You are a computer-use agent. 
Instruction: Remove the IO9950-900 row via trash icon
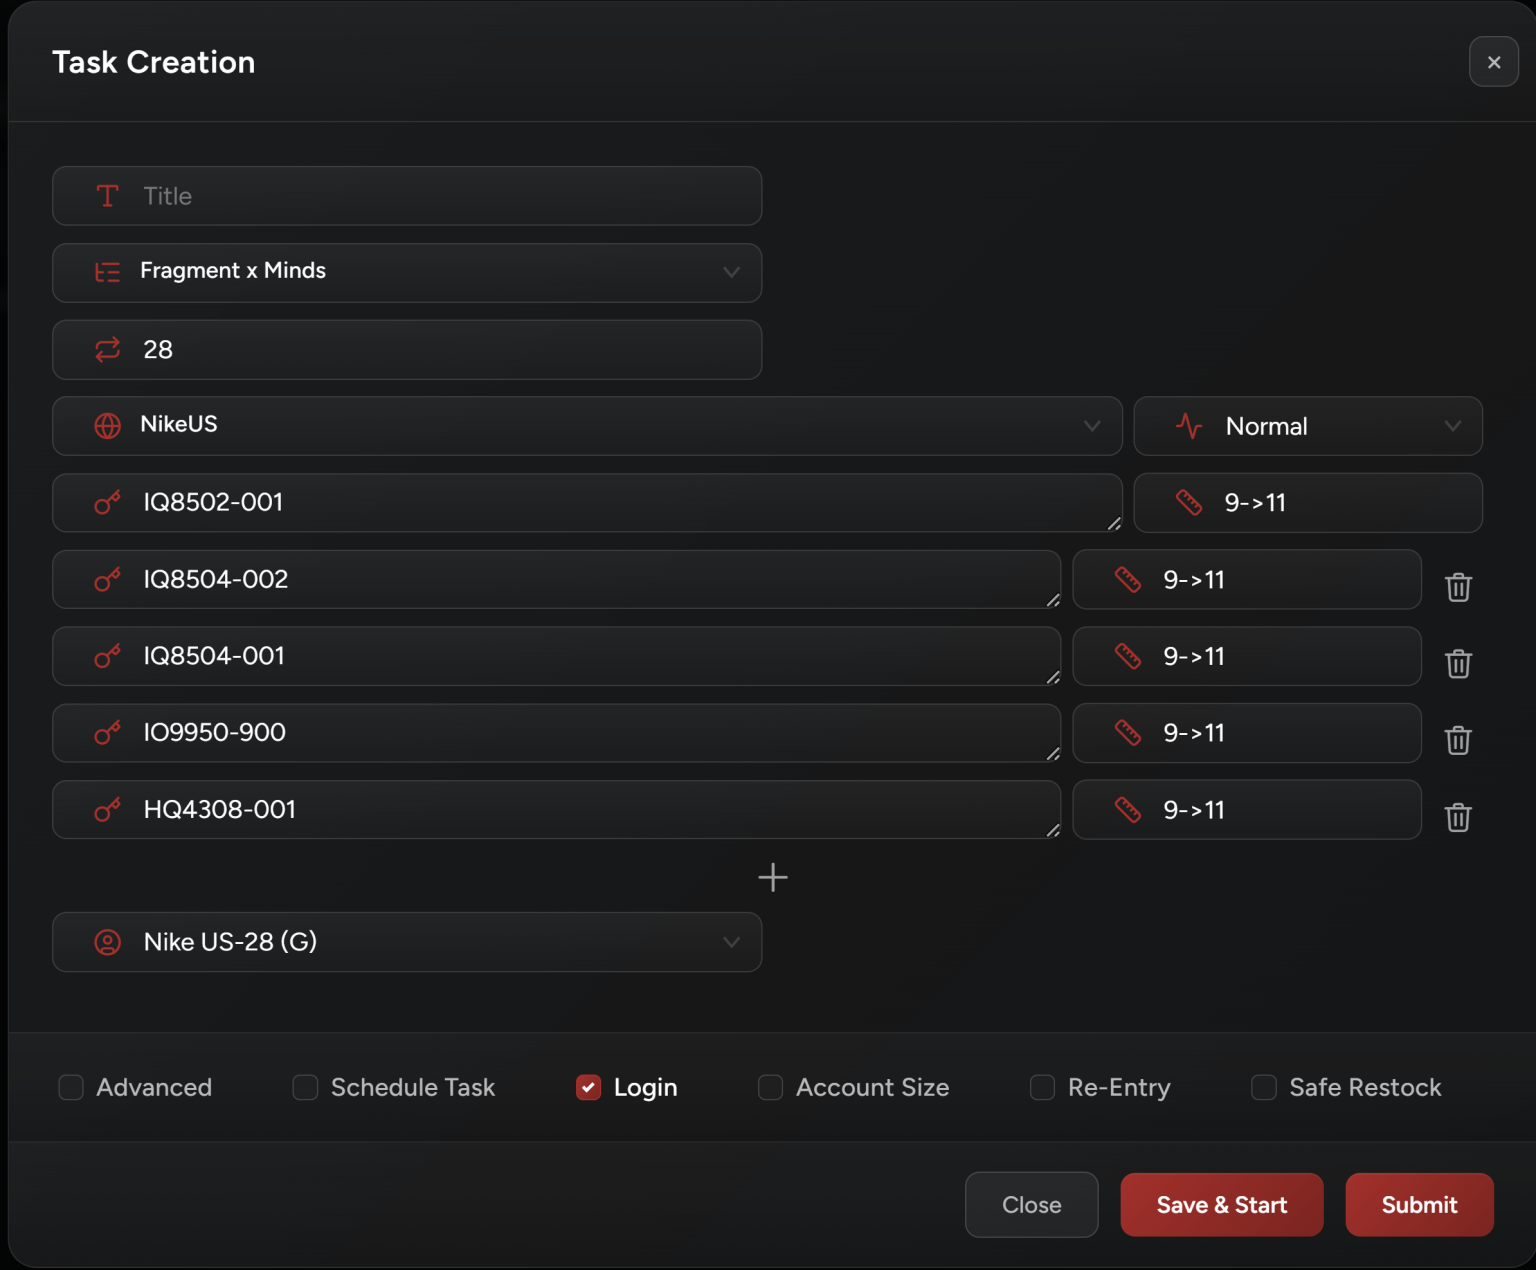click(x=1458, y=740)
